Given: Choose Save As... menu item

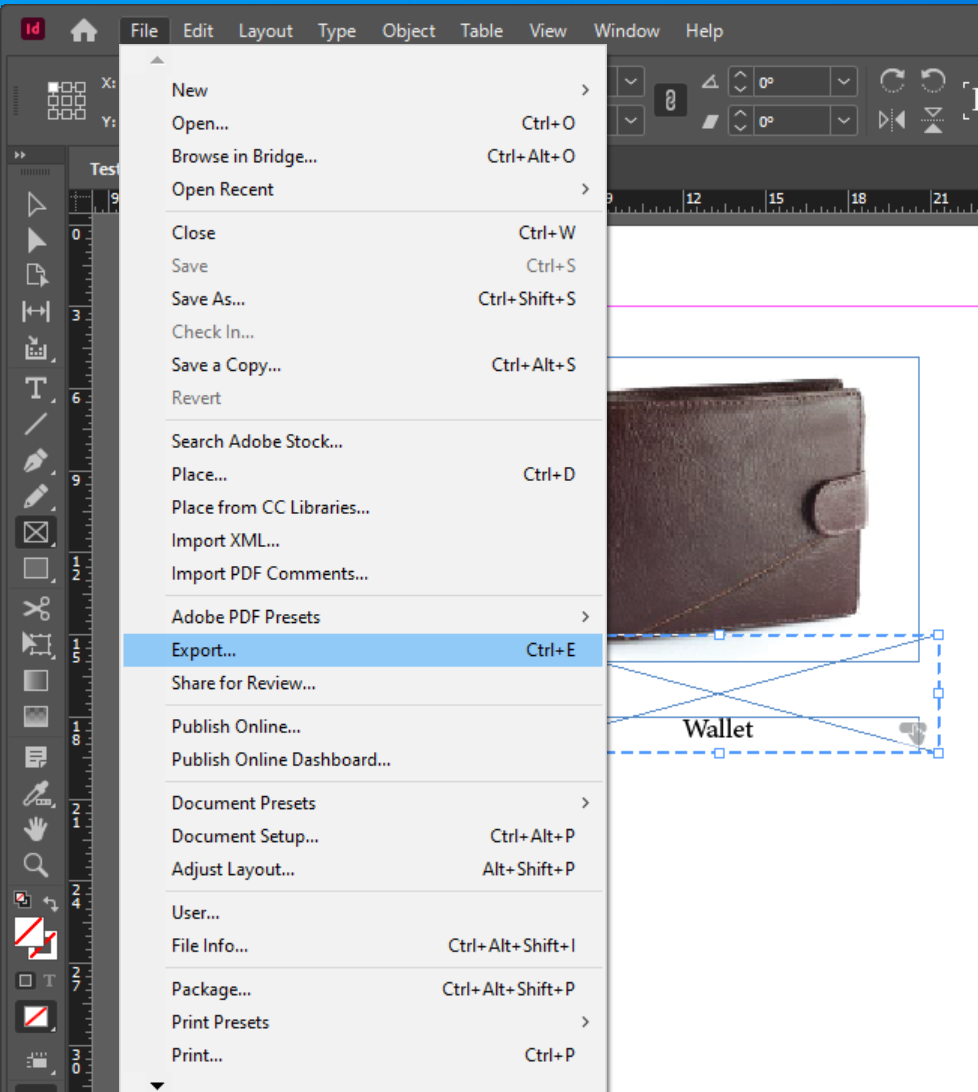Looking at the screenshot, I should point(363,299).
